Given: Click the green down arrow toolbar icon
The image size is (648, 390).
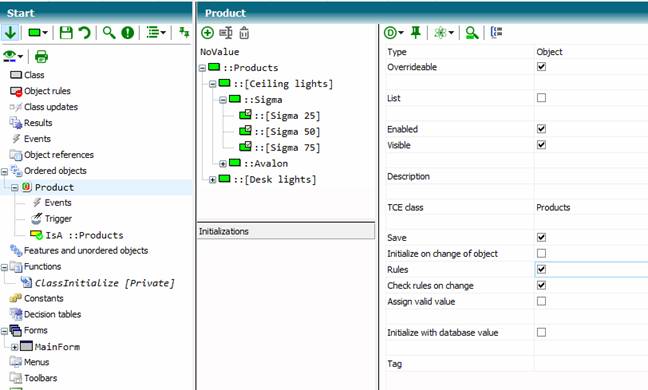Looking at the screenshot, I should click(10, 32).
